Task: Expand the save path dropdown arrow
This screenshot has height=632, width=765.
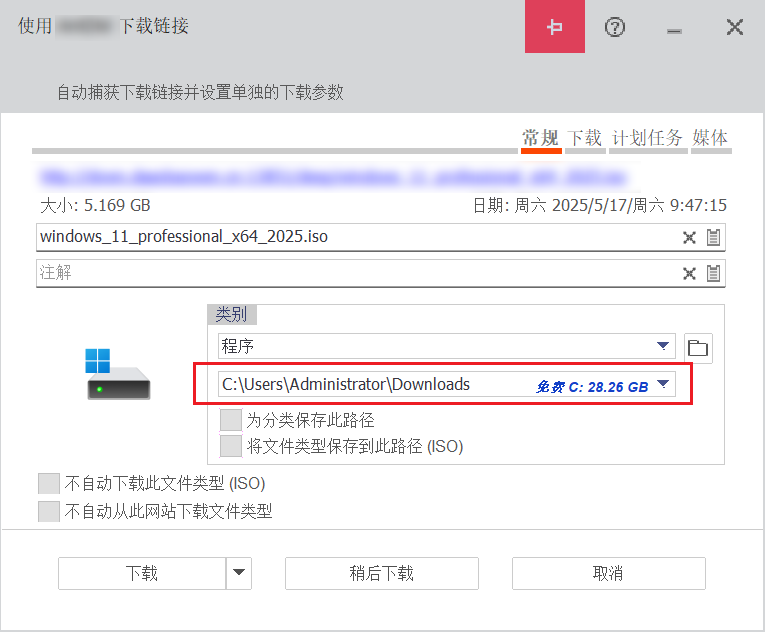Action: (663, 384)
